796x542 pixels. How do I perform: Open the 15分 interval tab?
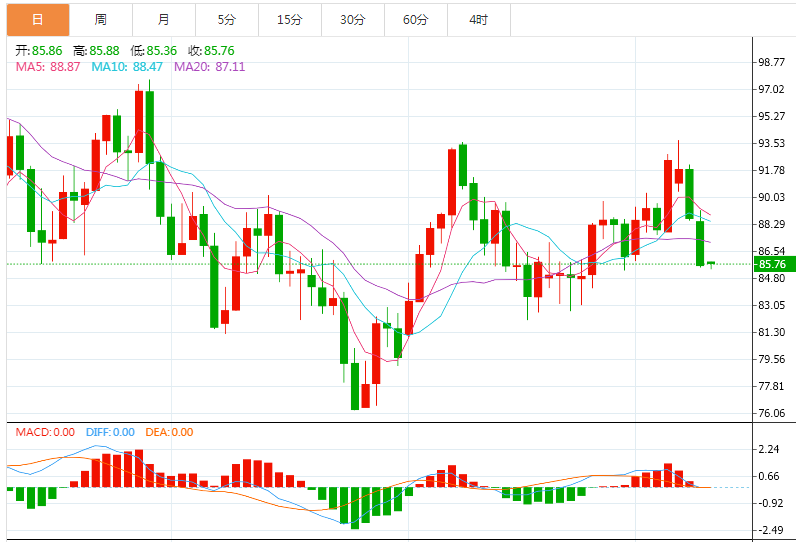(290, 20)
